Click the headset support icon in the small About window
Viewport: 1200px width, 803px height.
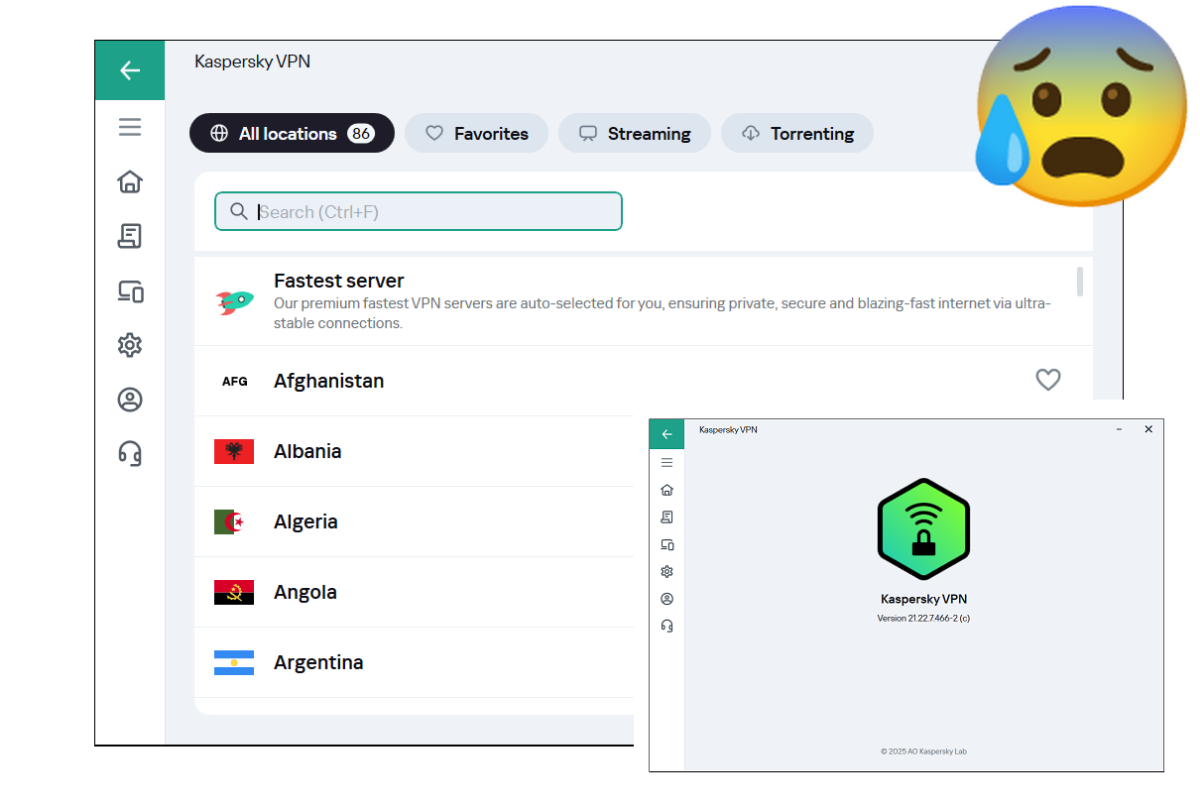tap(667, 626)
